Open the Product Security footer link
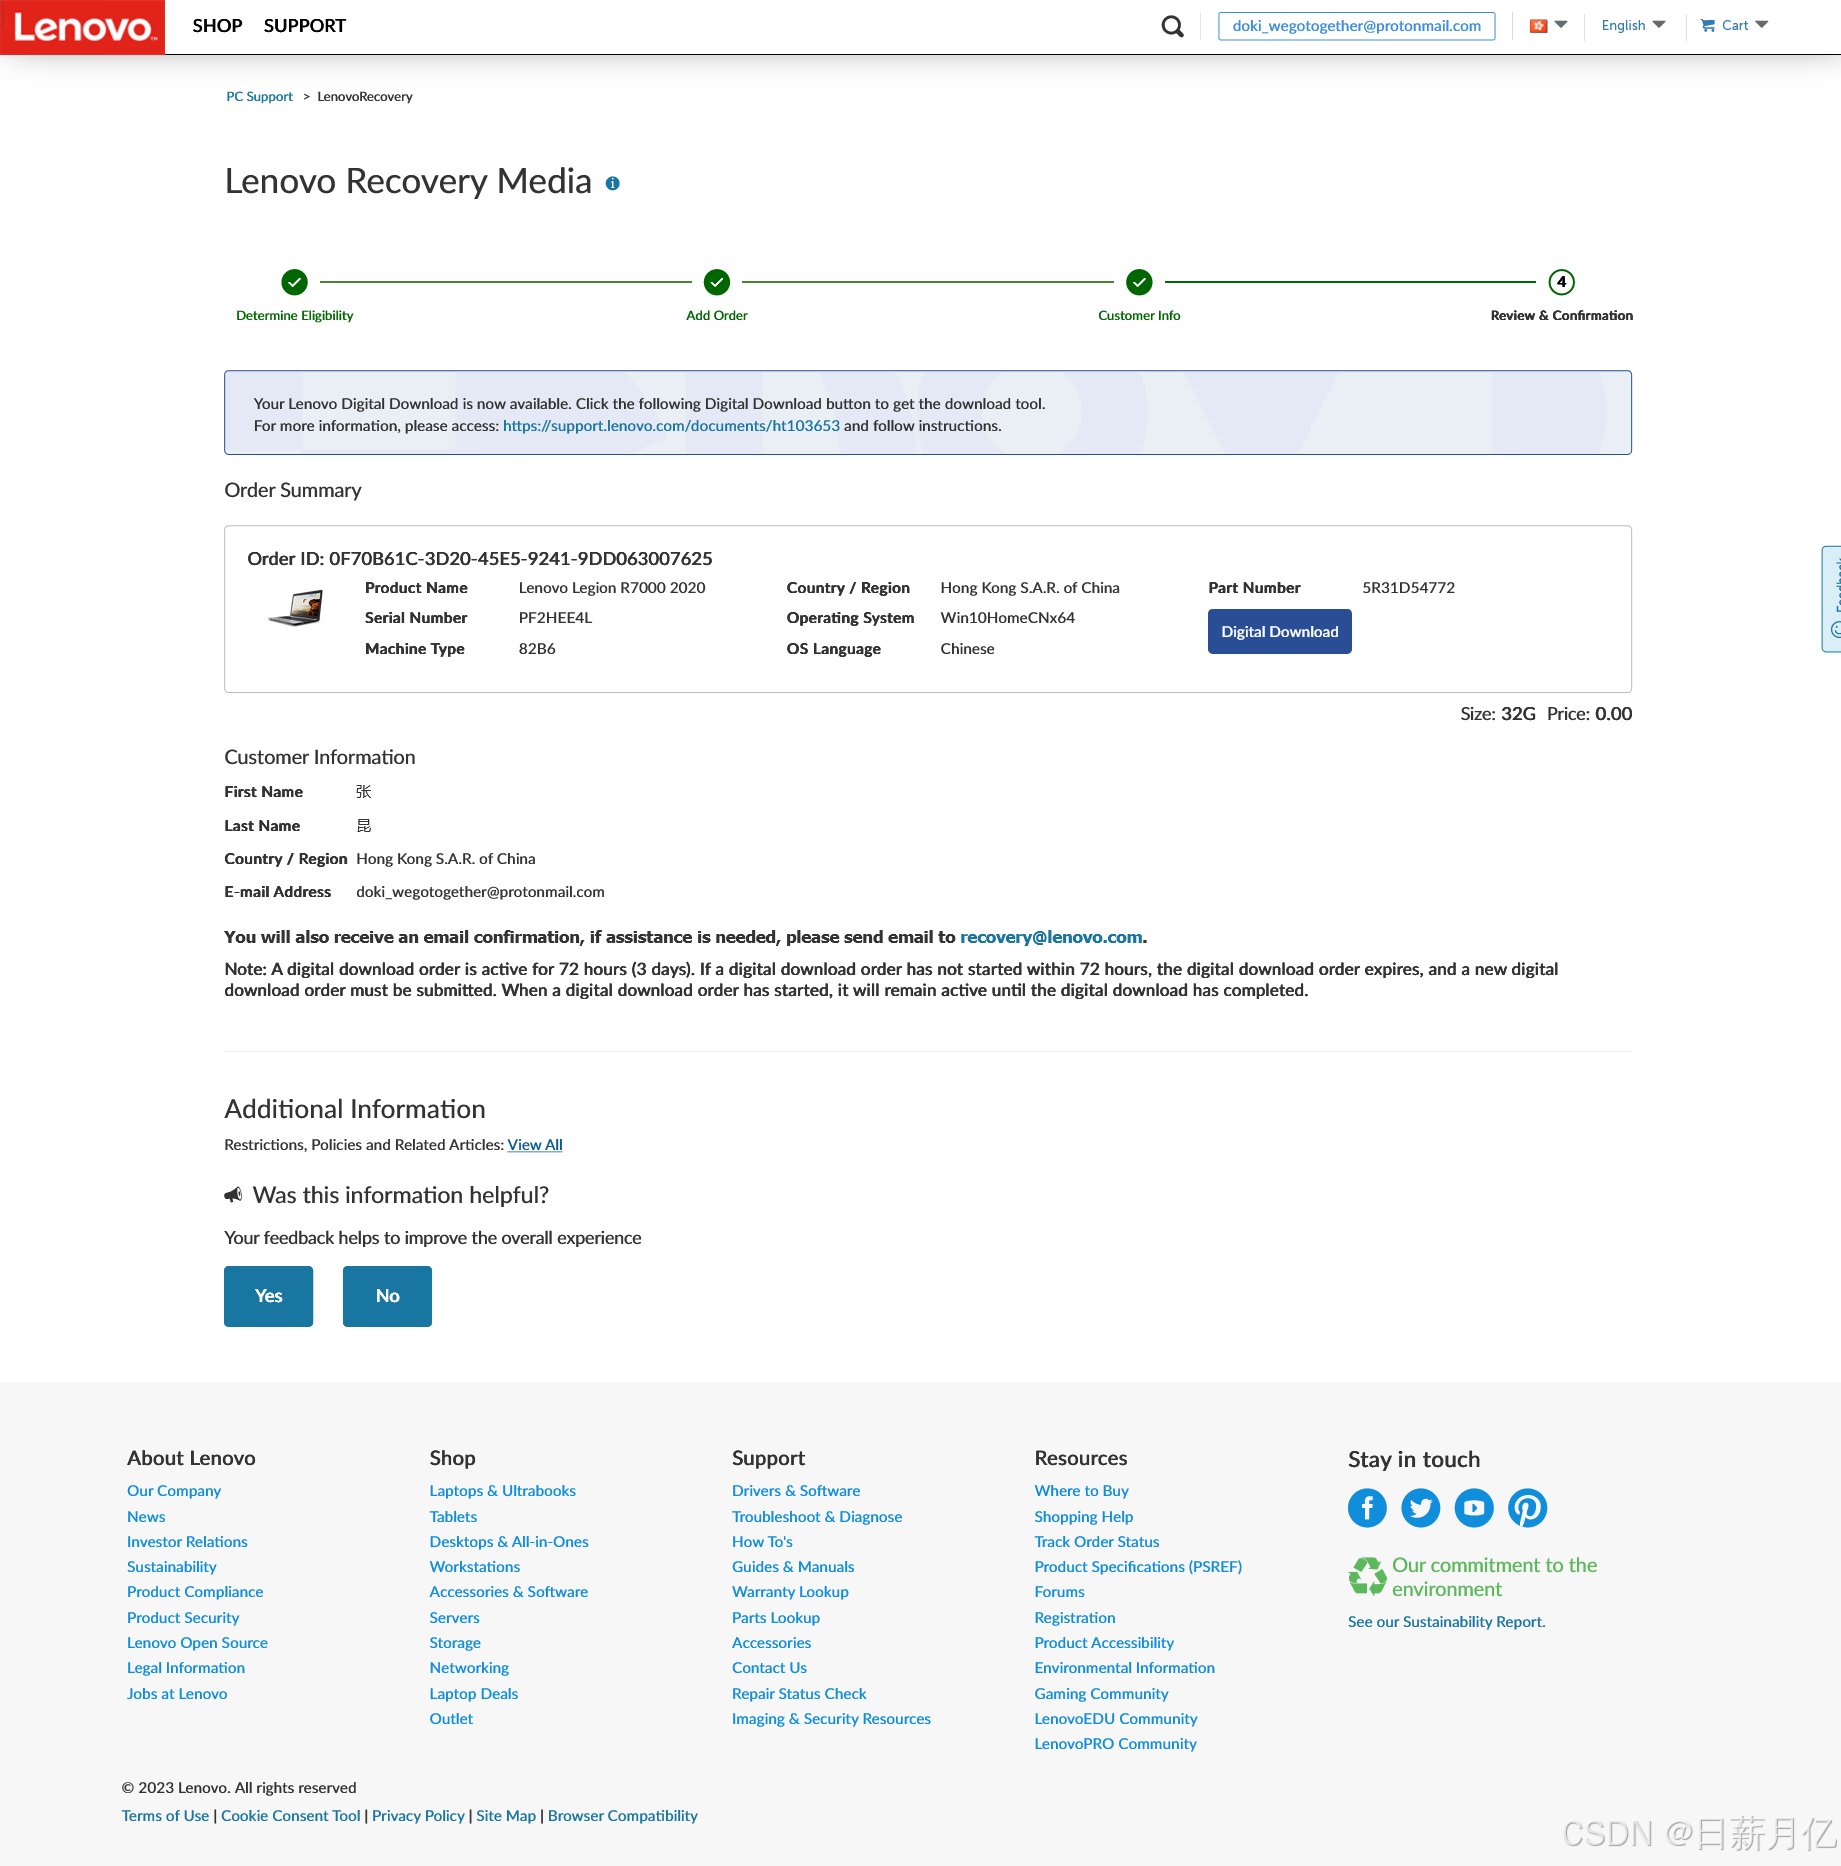Image resolution: width=1841 pixels, height=1866 pixels. [183, 1618]
